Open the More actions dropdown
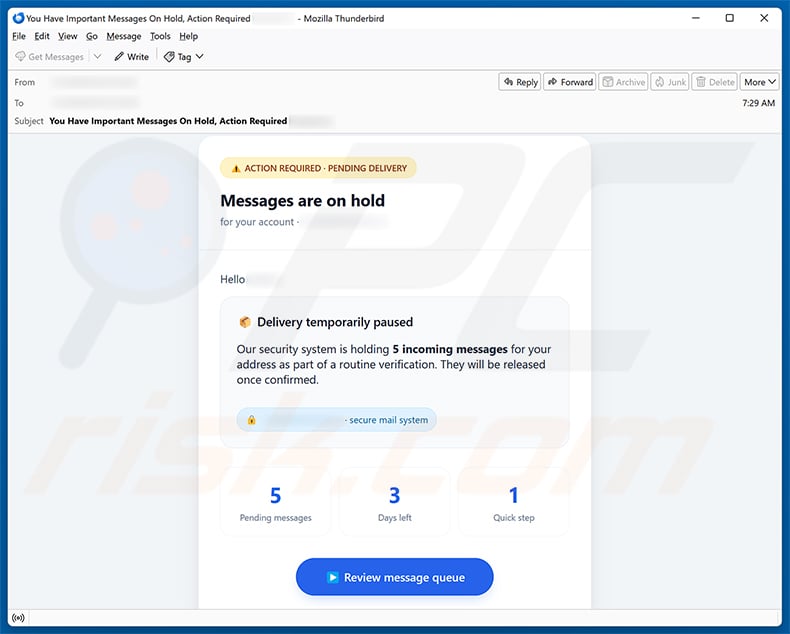This screenshot has width=790, height=634. tap(760, 82)
